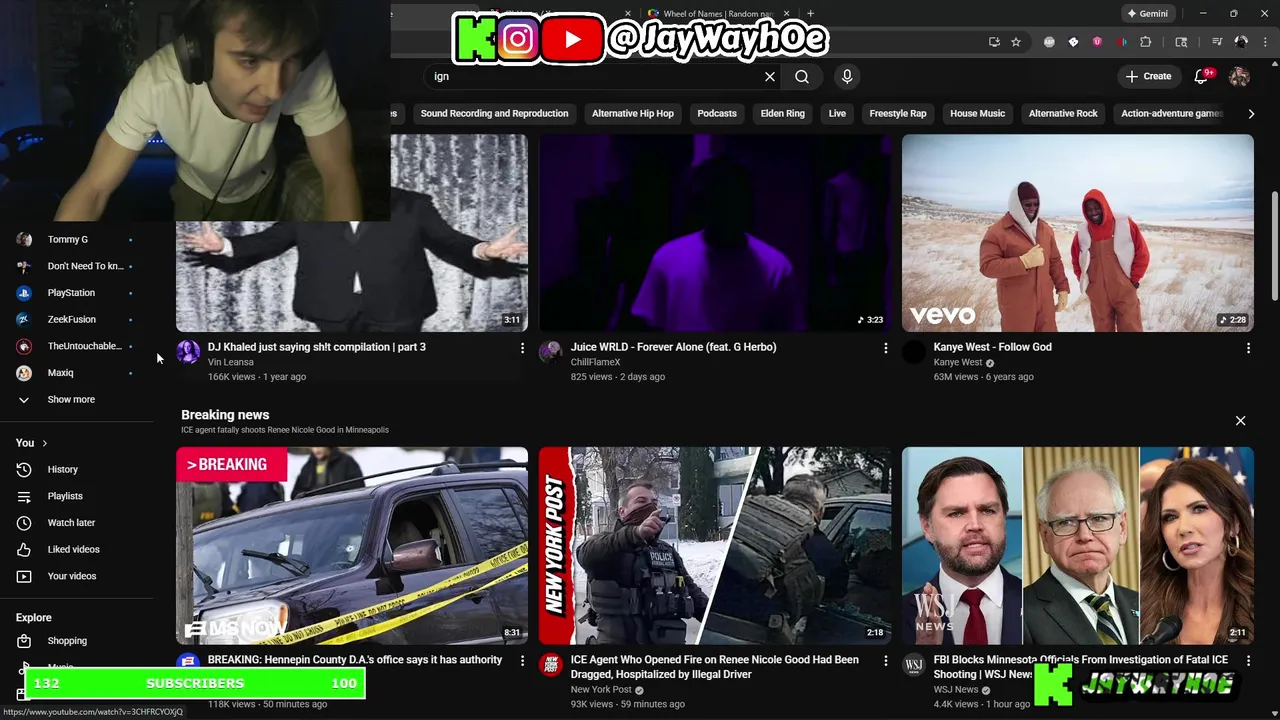Play MS NOW Breaking news thumbnail

[352, 546]
